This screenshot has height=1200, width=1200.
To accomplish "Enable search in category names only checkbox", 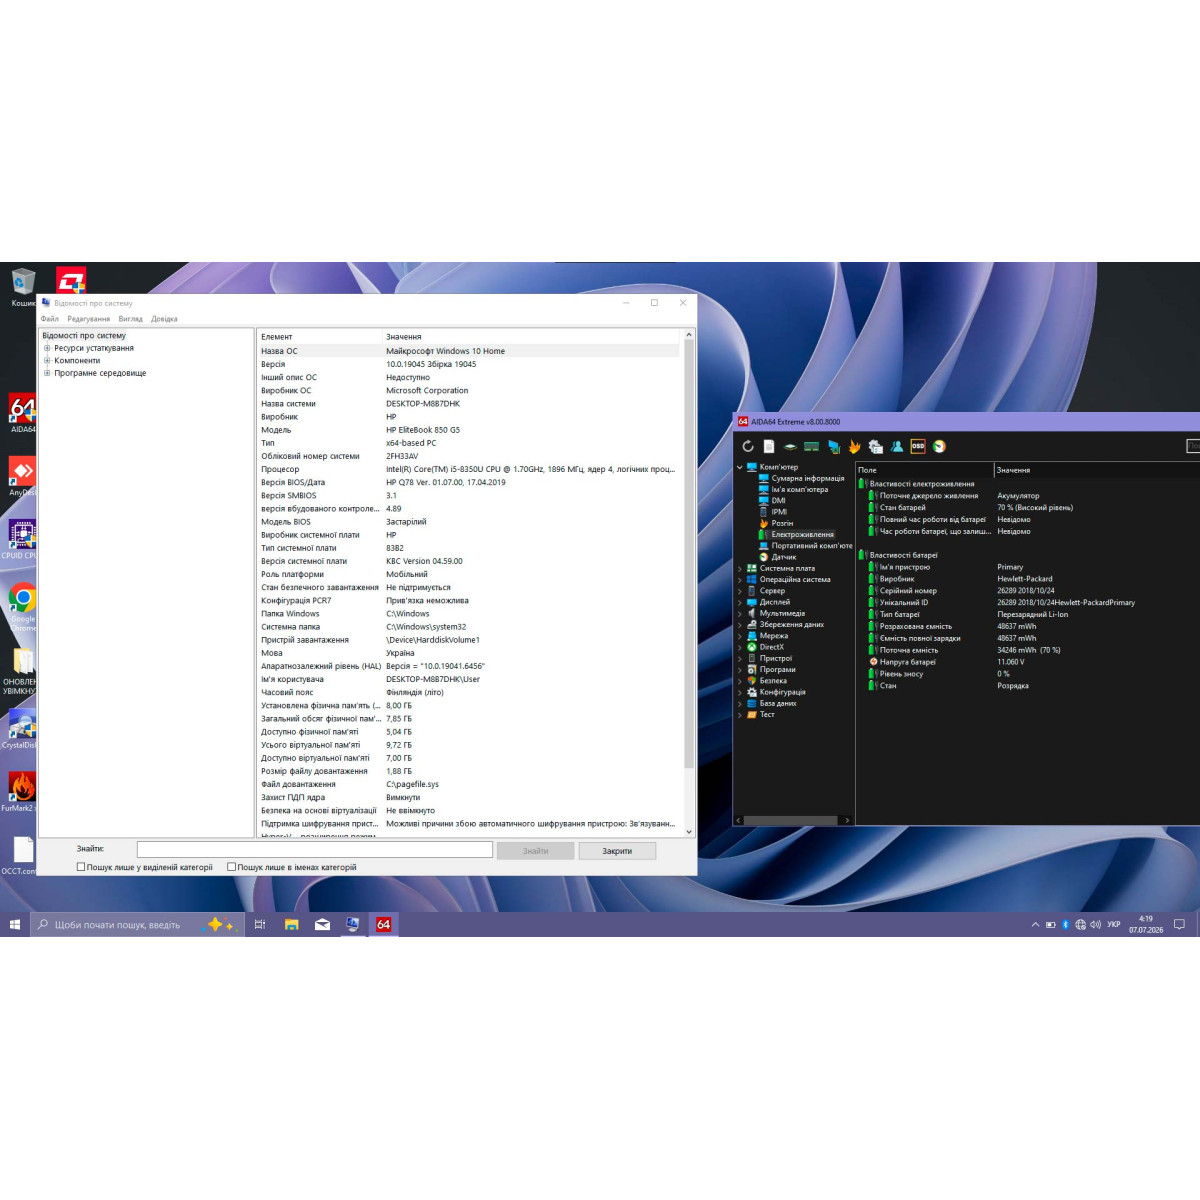I will click(x=231, y=867).
